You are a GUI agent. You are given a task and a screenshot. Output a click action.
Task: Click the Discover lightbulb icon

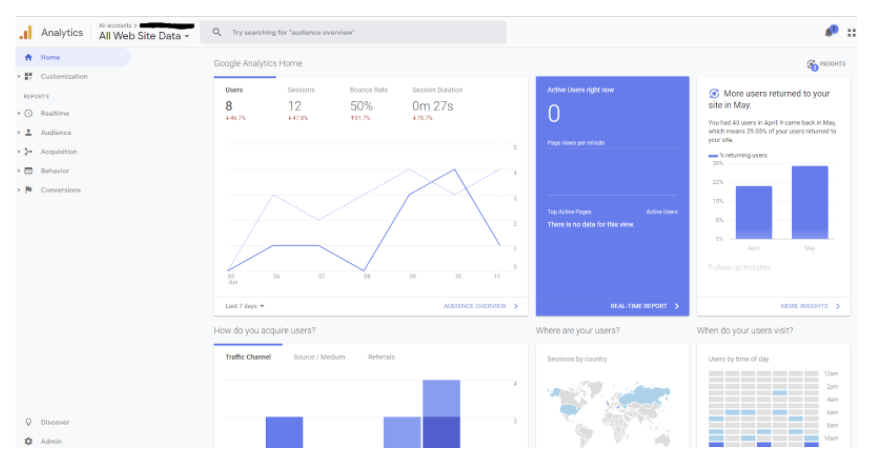[x=29, y=422]
